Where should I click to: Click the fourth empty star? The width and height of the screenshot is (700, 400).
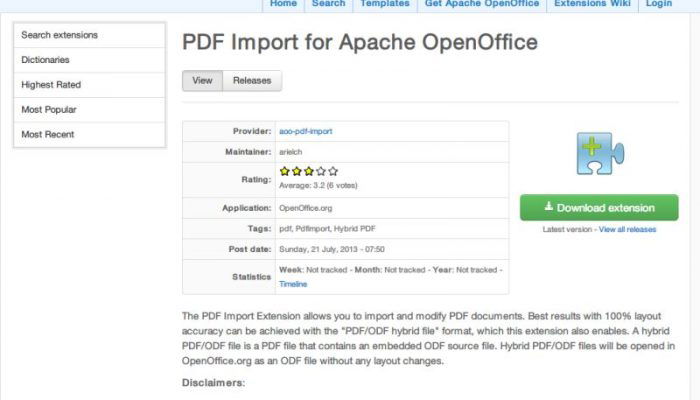321,171
